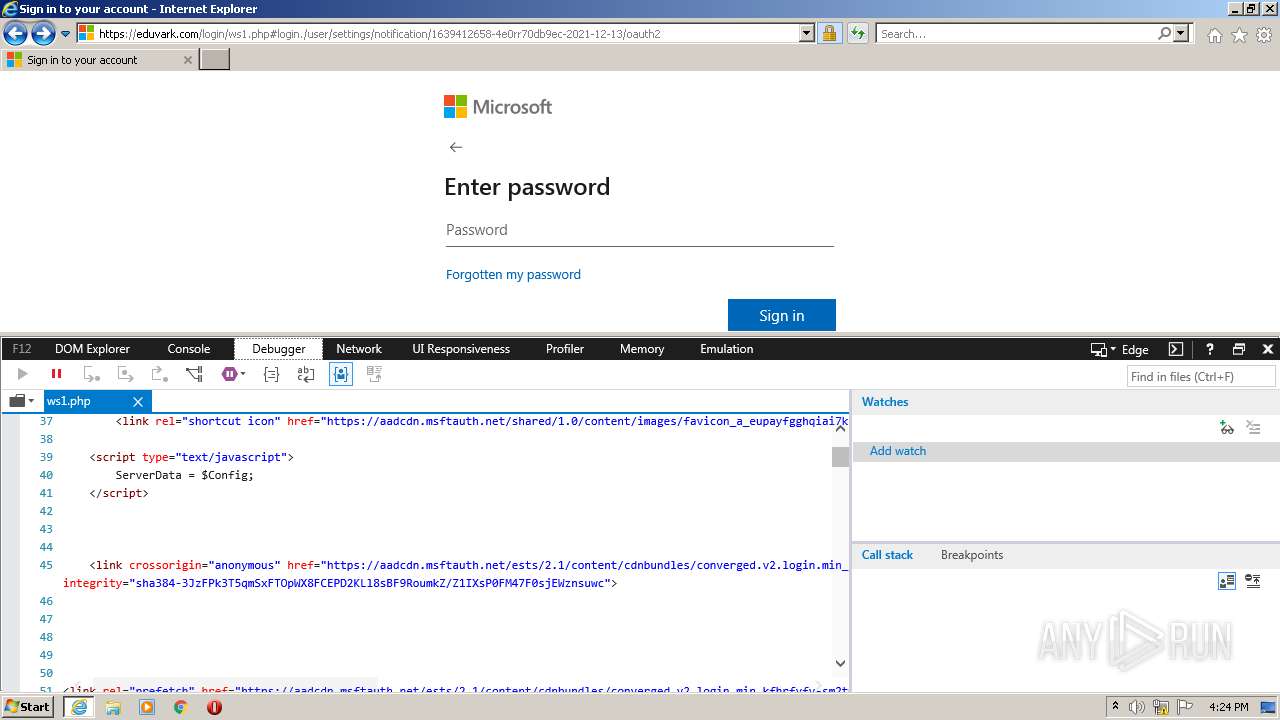Expand the address bar autocomplete dropdown
This screenshot has height=720, width=1280.
coord(807,34)
